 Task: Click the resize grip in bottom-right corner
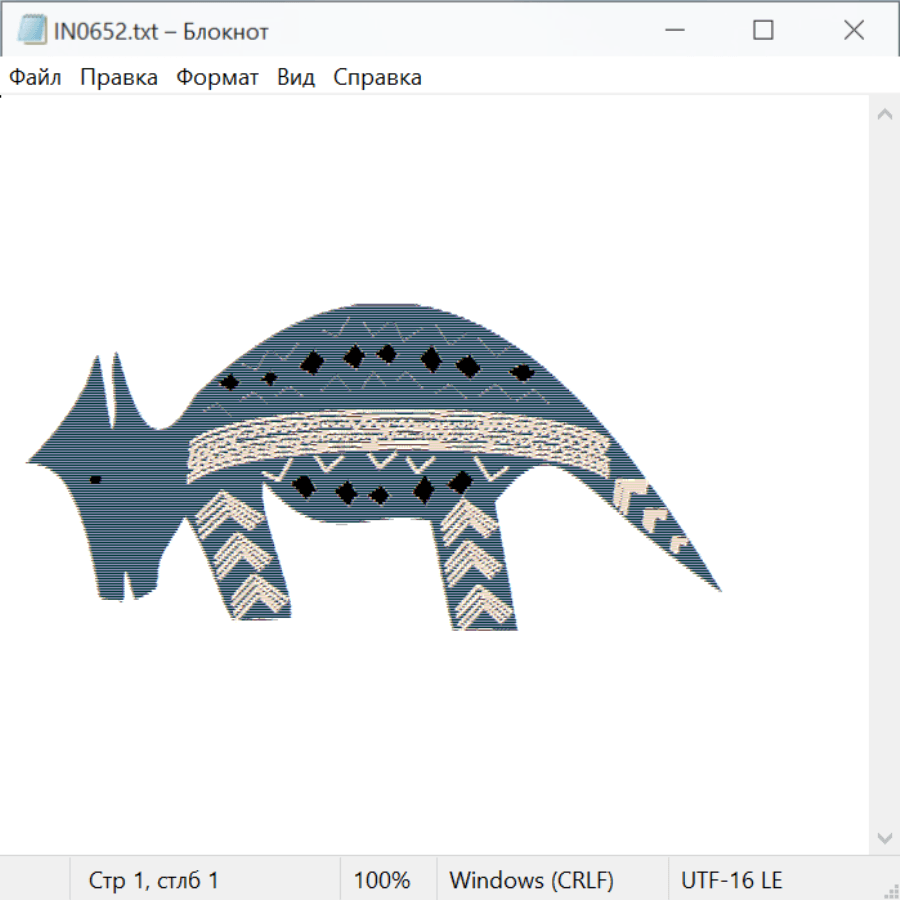pos(891,891)
